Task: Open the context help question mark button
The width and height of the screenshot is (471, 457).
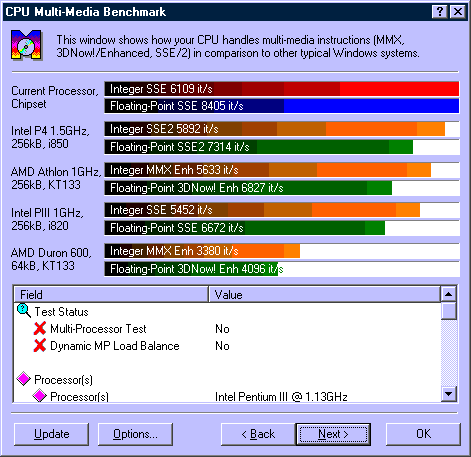Action: [440, 12]
